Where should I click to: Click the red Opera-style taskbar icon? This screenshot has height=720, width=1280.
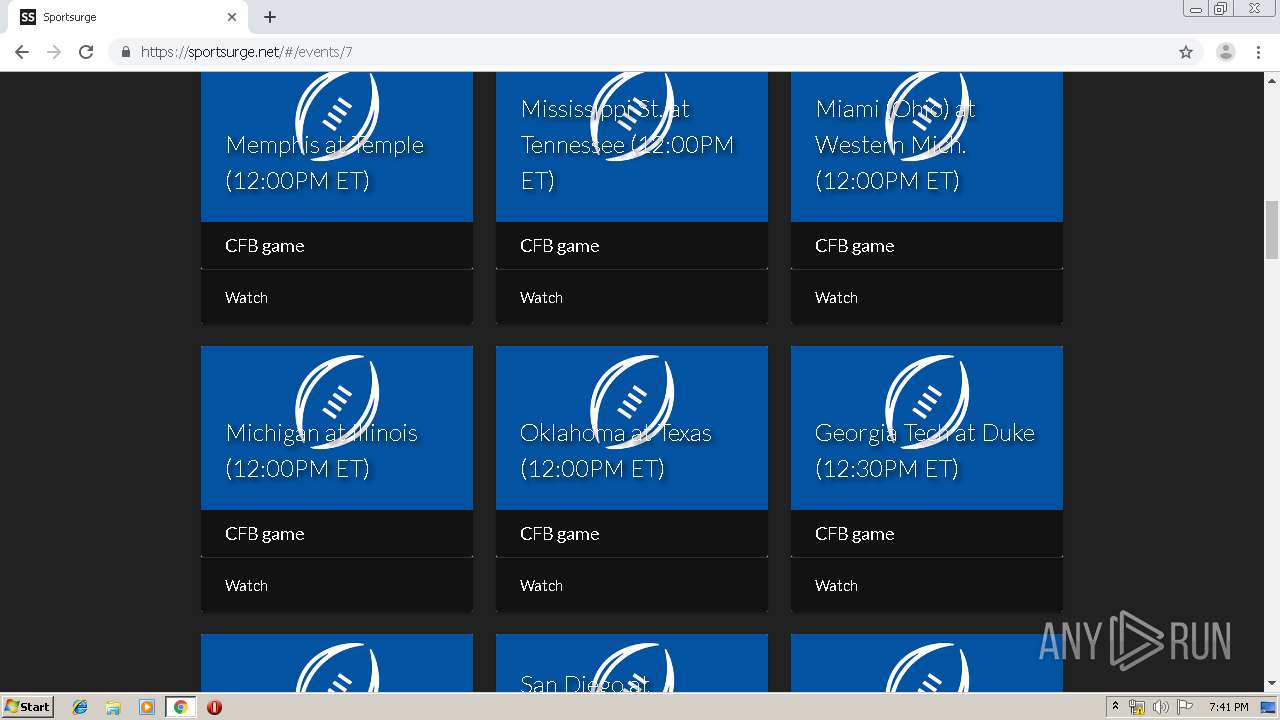[214, 707]
